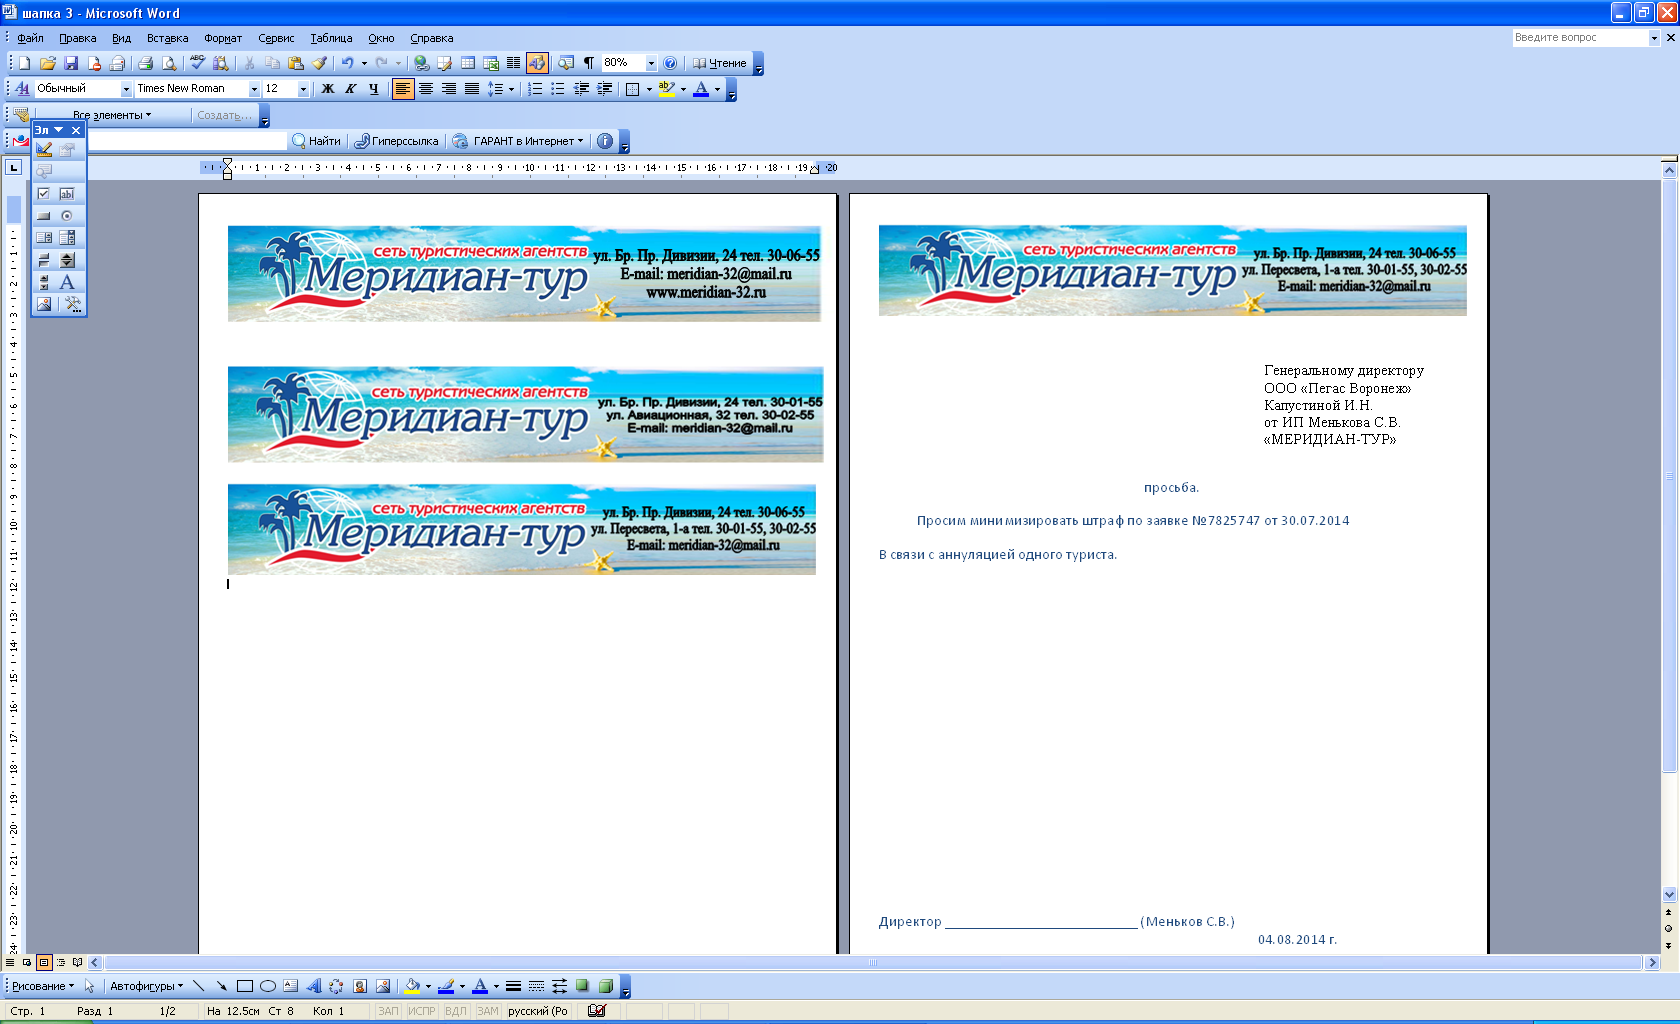Select the Oval shape tool
The image size is (1680, 1024).
(267, 986)
